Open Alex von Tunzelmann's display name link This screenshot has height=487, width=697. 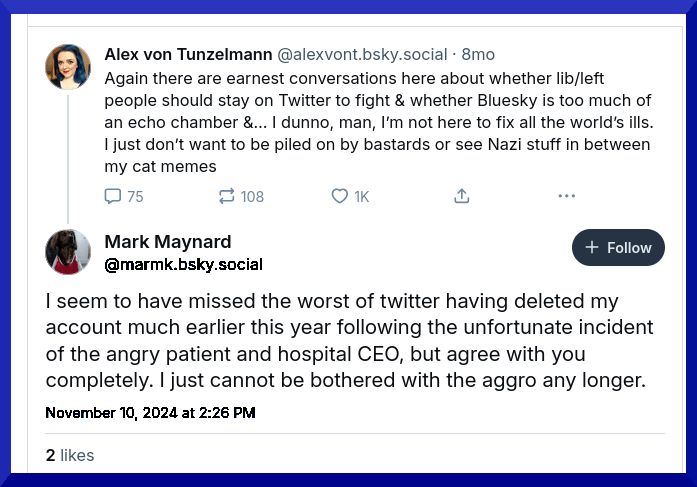187,54
